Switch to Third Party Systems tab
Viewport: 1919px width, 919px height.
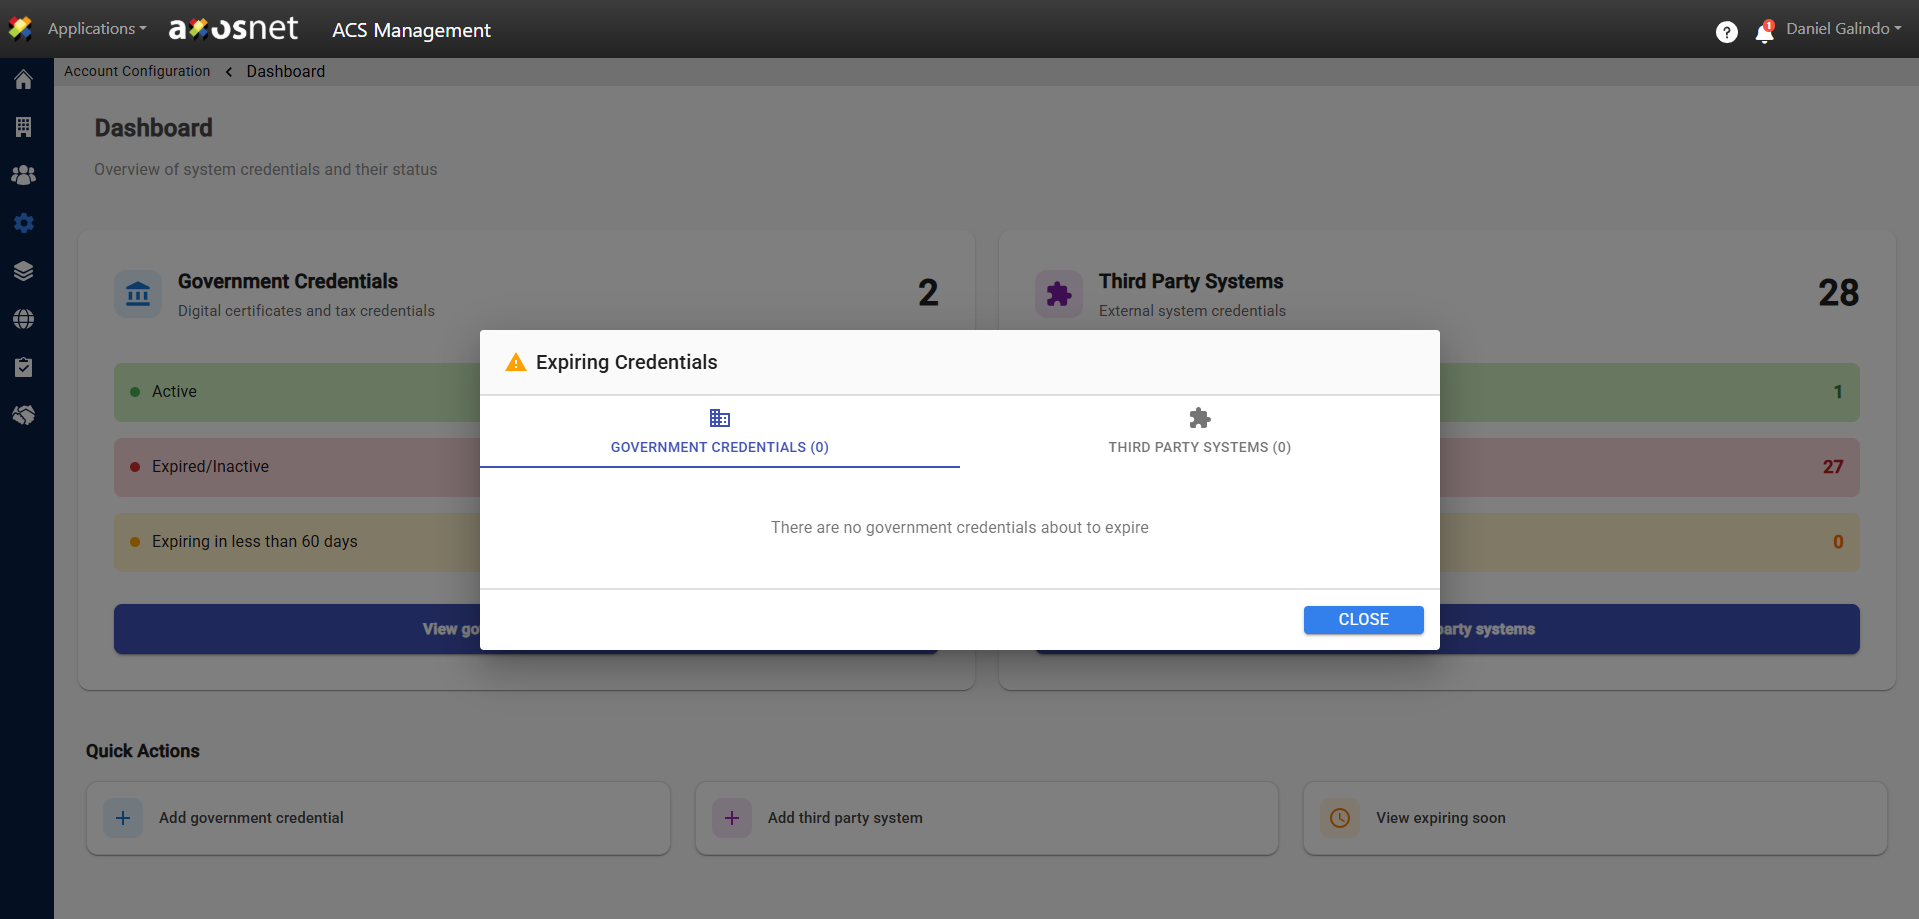coord(1199,432)
